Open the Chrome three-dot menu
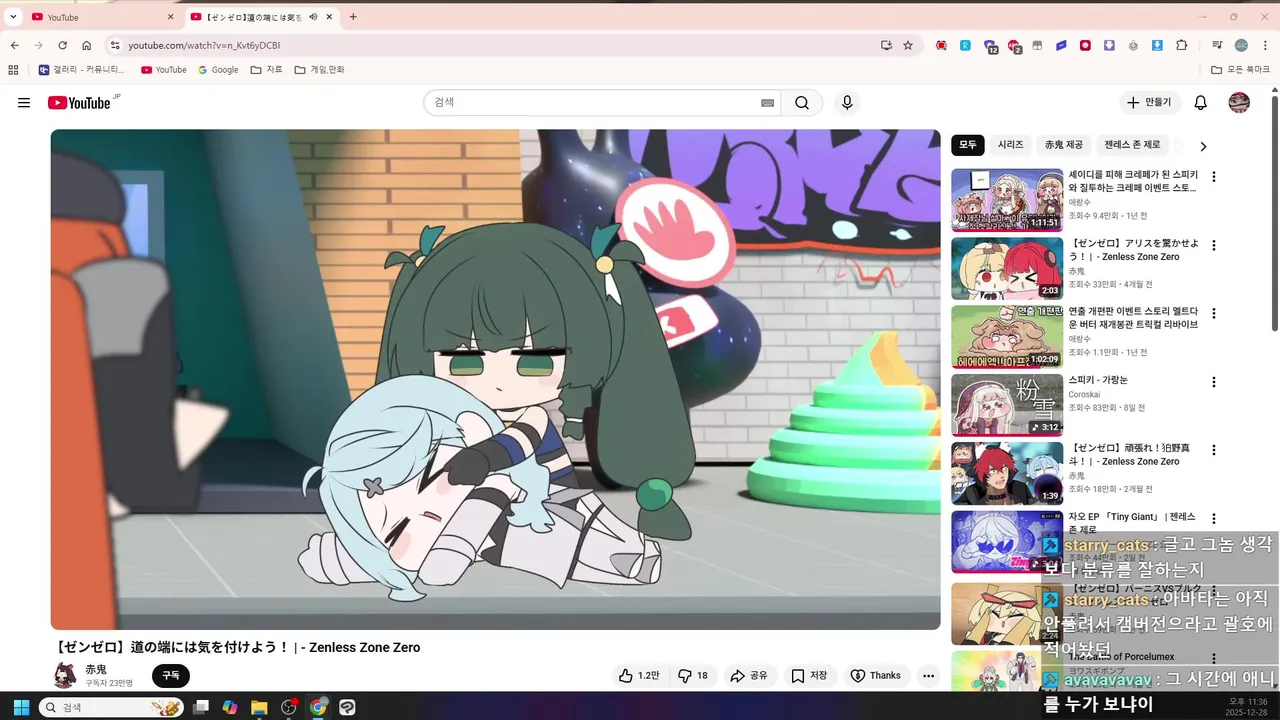The height and width of the screenshot is (720, 1280). [1266, 45]
